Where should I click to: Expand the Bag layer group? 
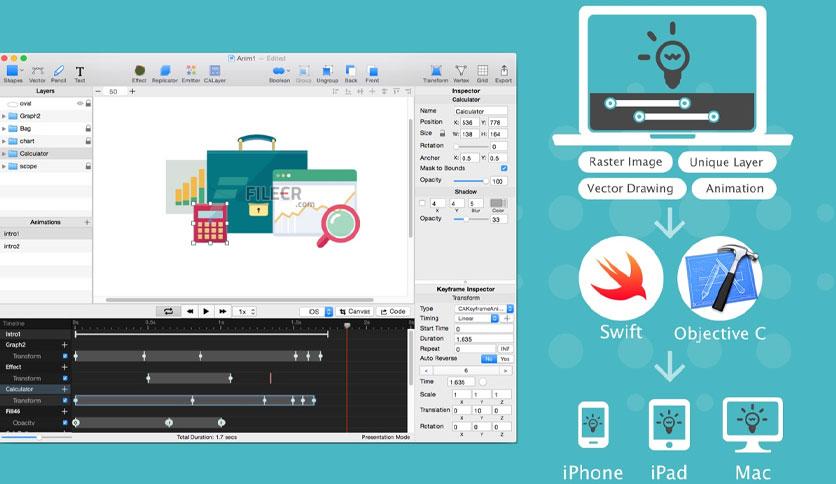coord(4,128)
